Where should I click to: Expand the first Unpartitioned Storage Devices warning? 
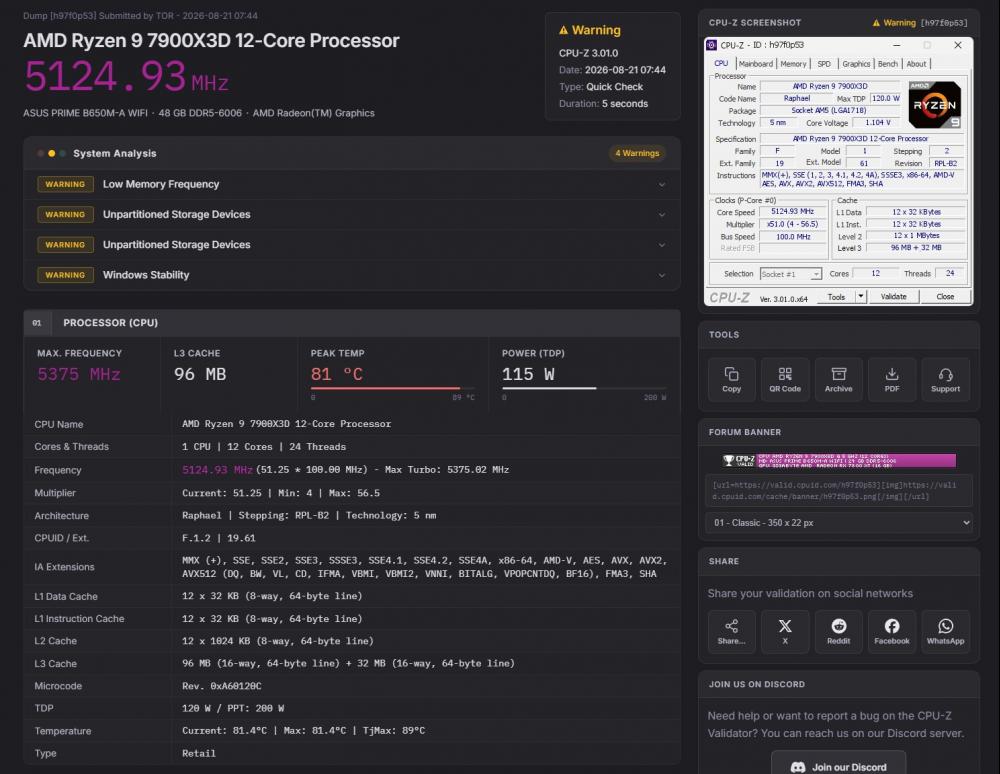click(x=352, y=214)
